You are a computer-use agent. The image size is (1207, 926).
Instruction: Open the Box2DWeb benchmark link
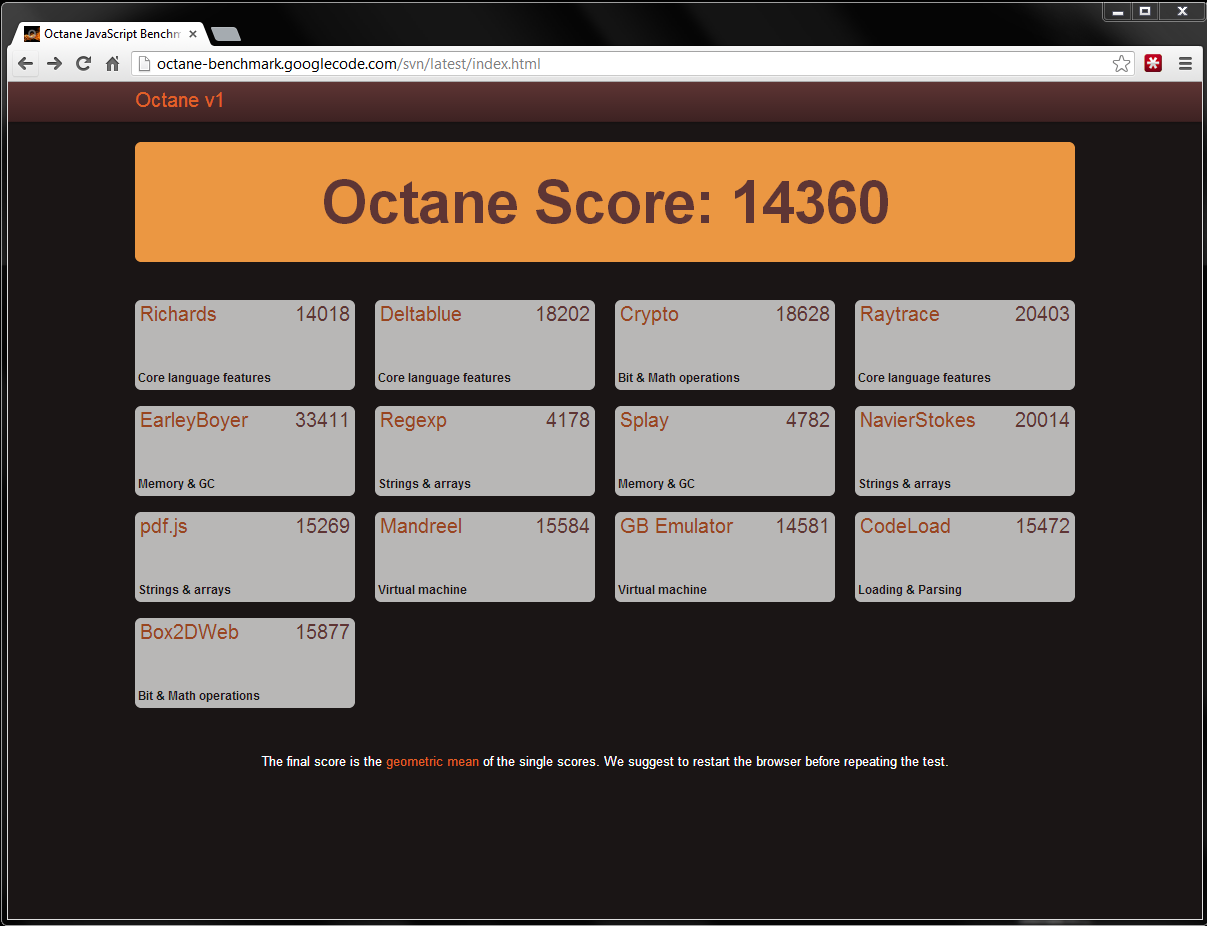click(189, 632)
